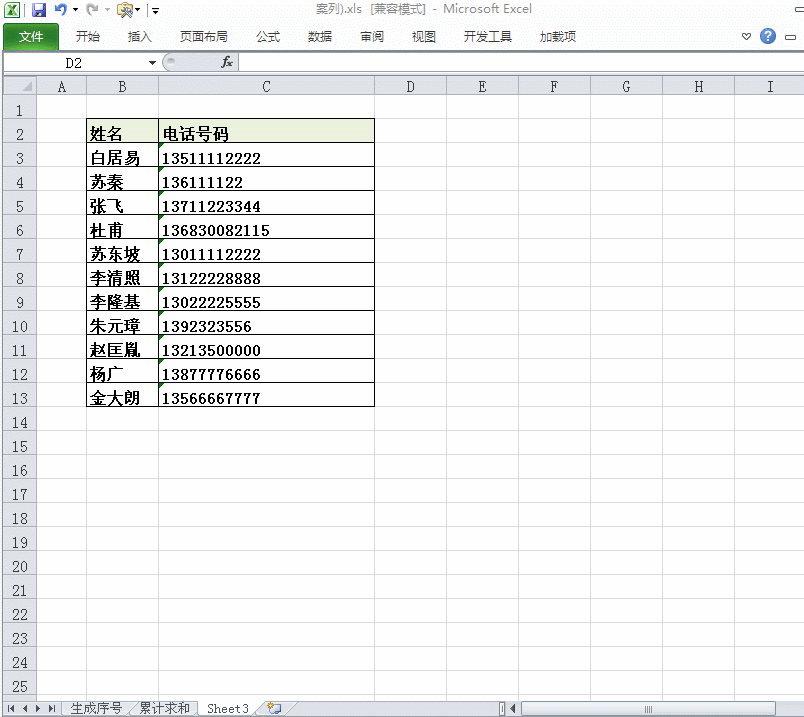
Task: Expand the Name Box dropdown arrow
Action: (152, 63)
